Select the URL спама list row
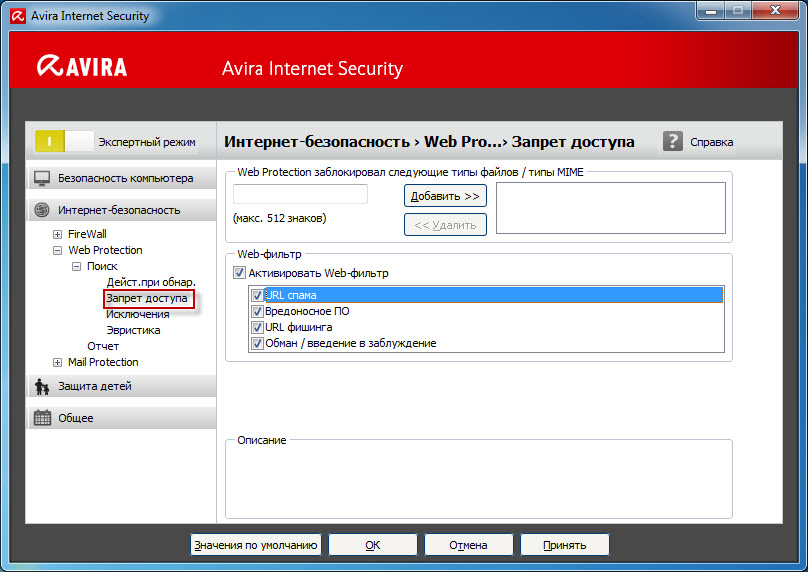Image resolution: width=808 pixels, height=572 pixels. (x=486, y=295)
